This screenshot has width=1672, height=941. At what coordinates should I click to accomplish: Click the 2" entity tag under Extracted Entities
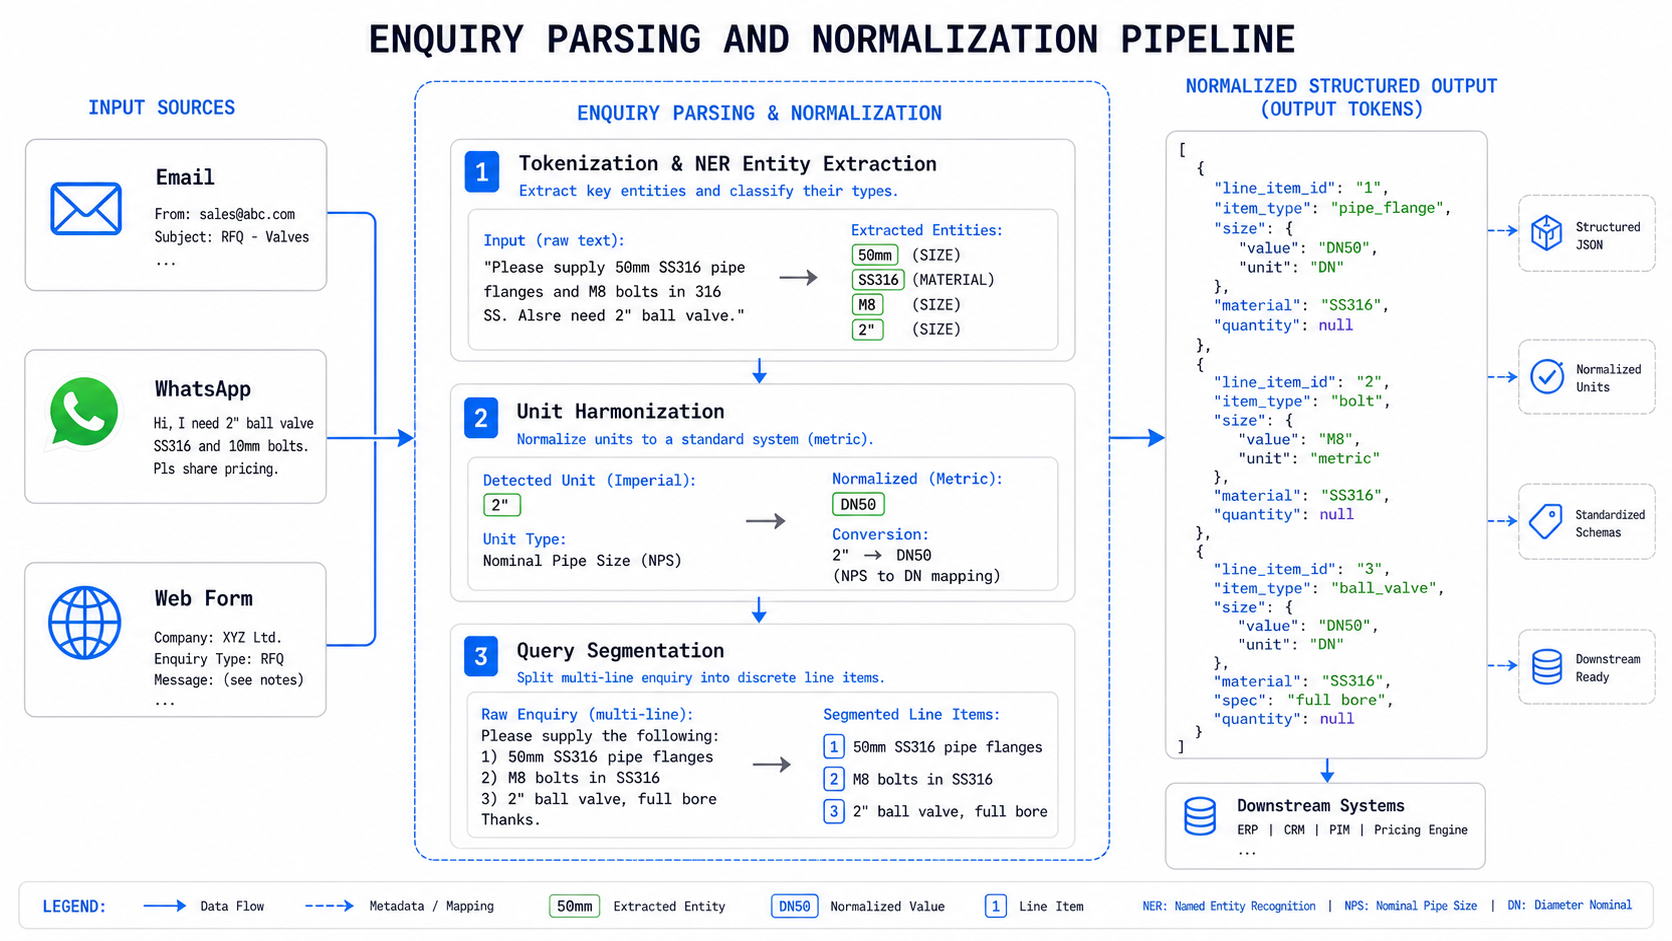(867, 329)
